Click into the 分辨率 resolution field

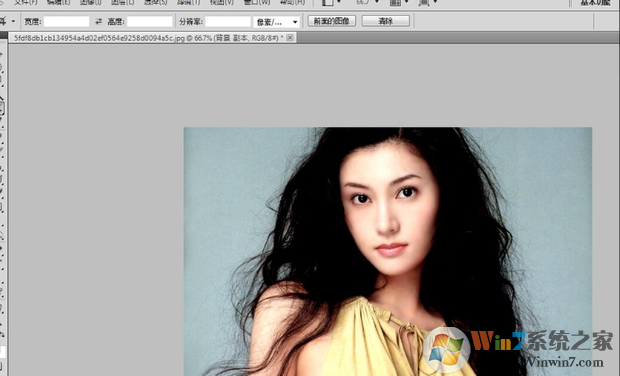(x=228, y=21)
